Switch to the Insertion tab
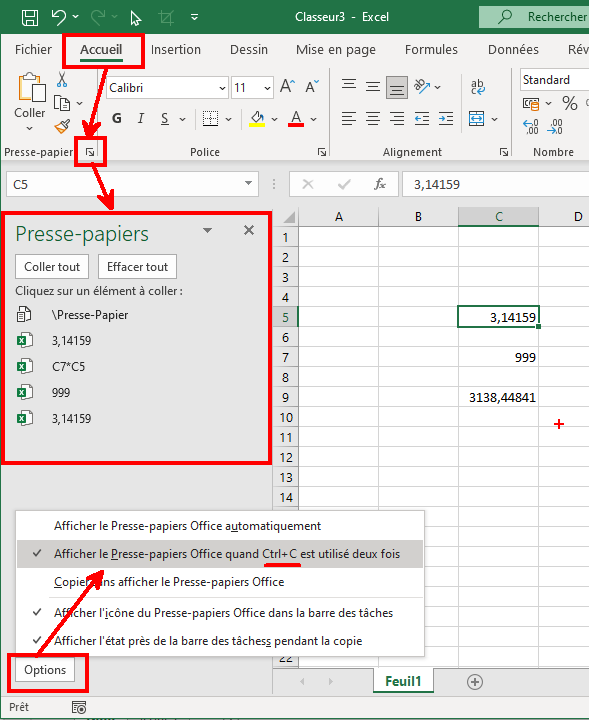 point(176,50)
